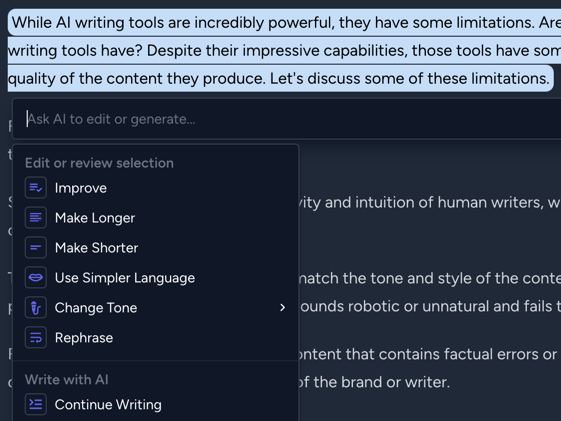Choose the Make Shorter option
Viewport: 561px width, 421px height.
tap(156, 248)
